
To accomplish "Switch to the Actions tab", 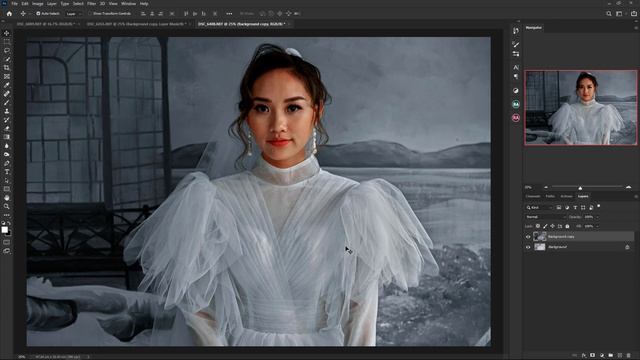I will point(566,196).
